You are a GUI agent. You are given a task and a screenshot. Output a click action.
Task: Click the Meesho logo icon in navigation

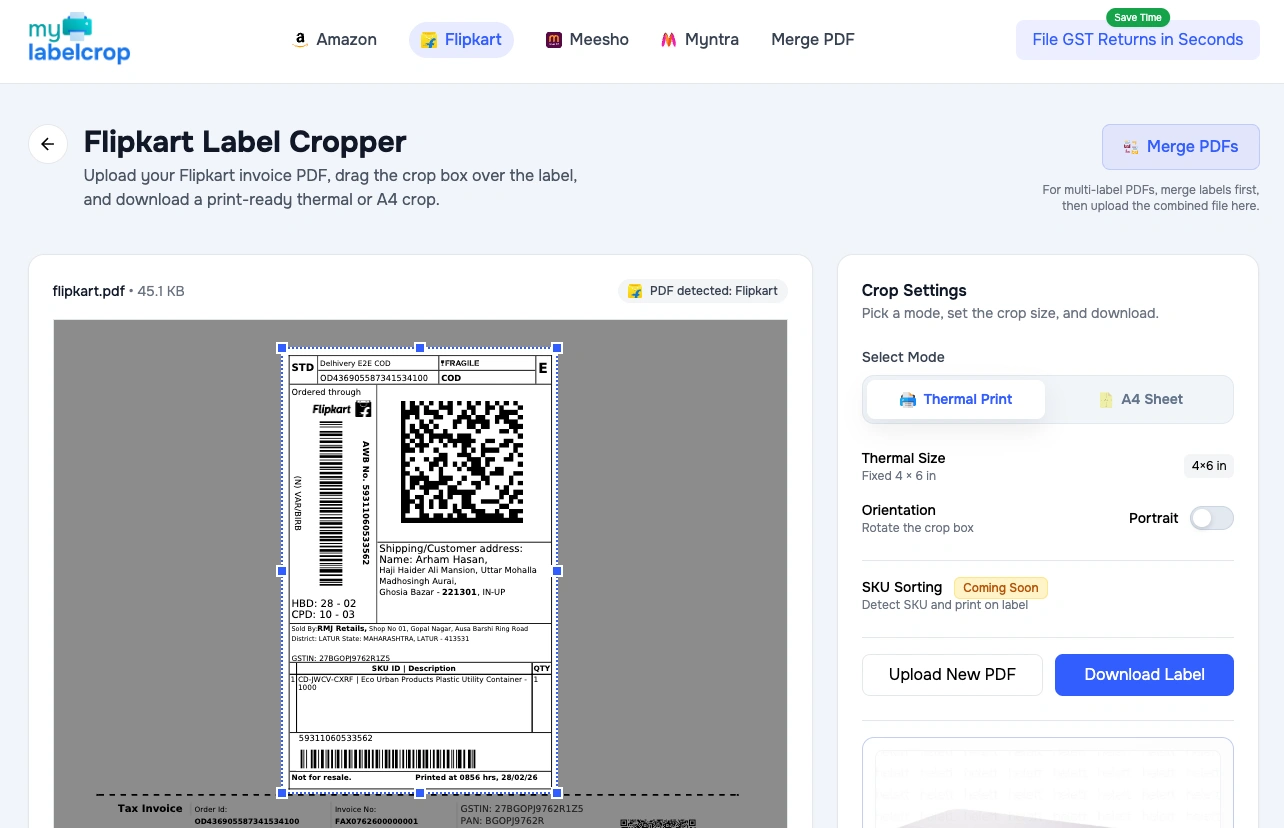[554, 40]
